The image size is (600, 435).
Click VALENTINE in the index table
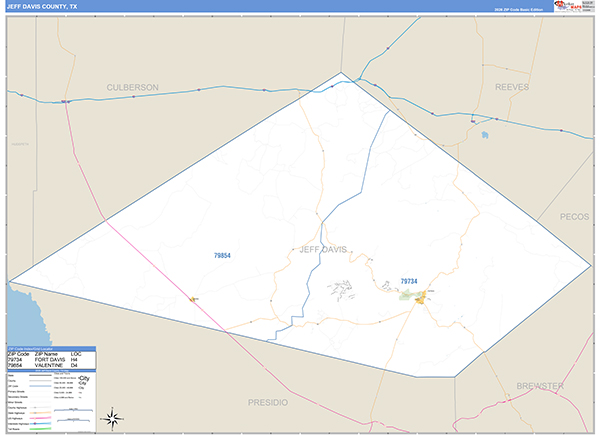(49, 365)
